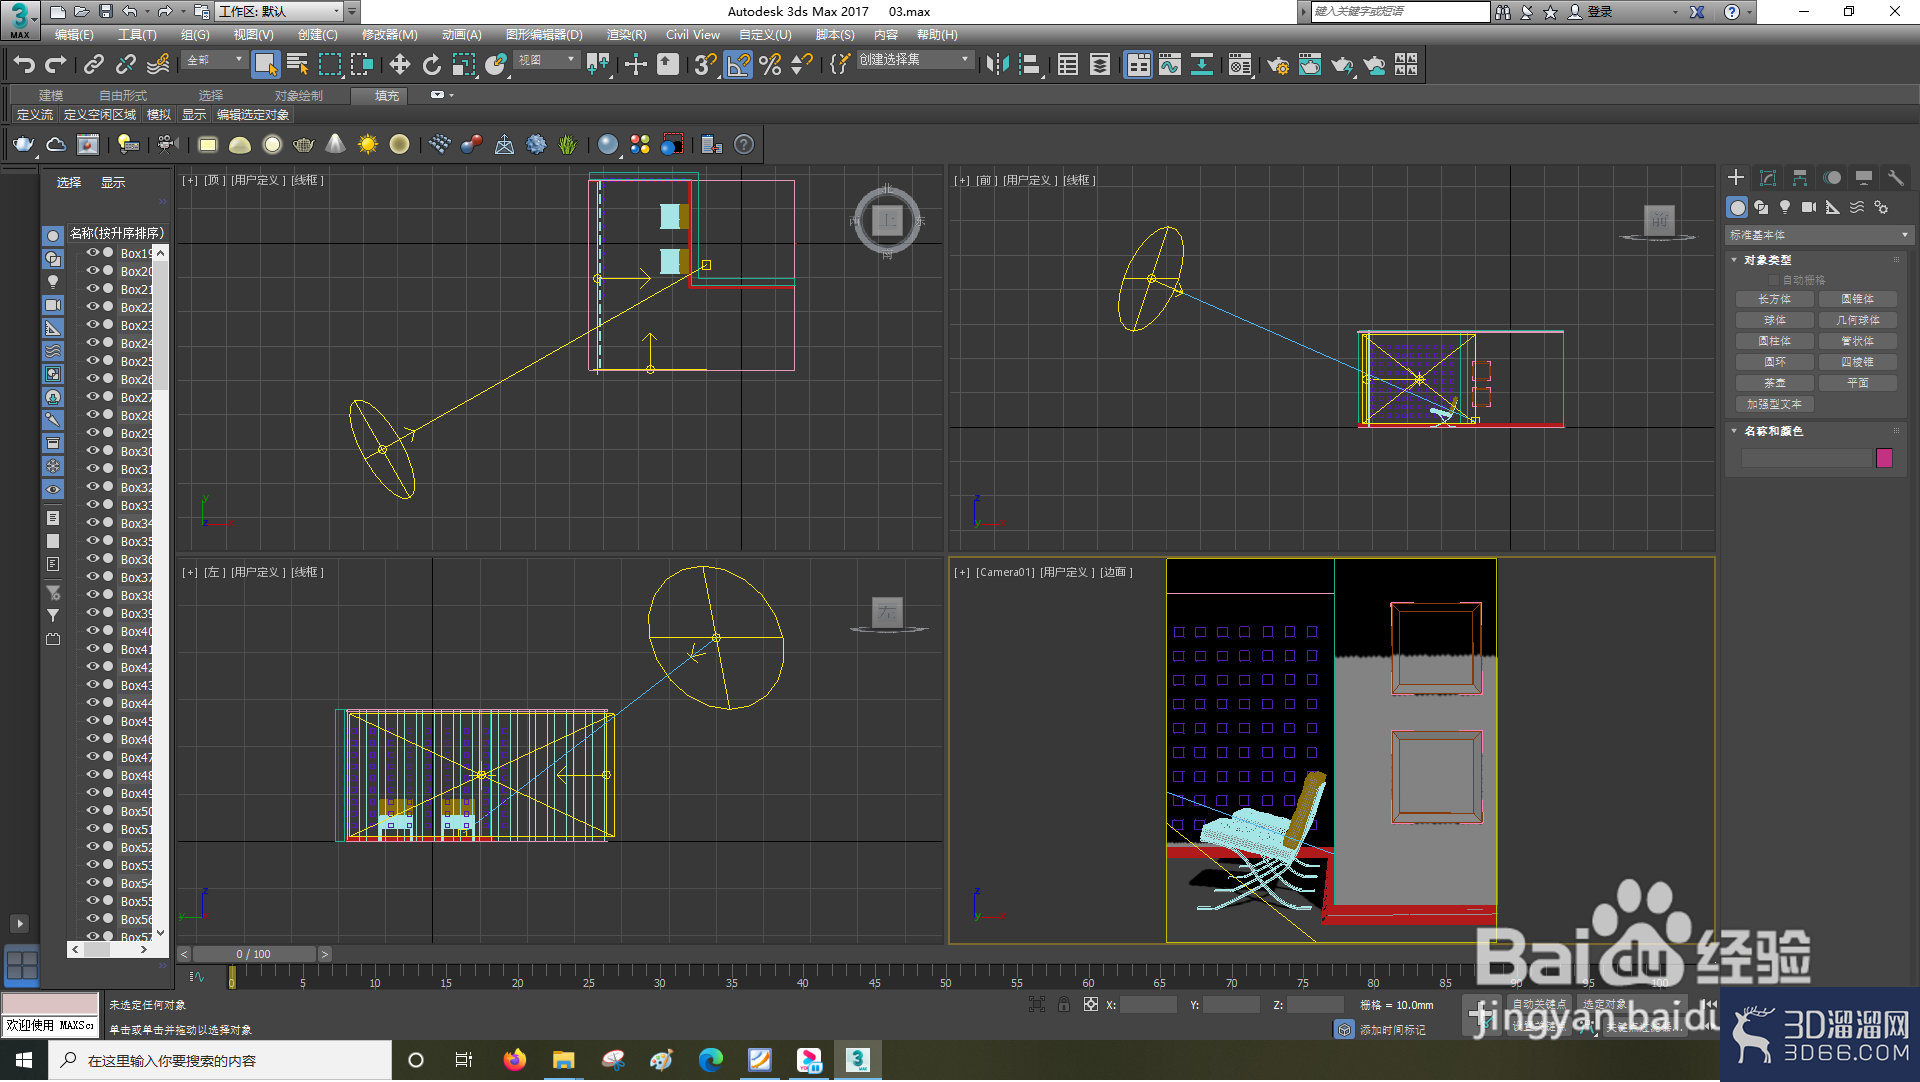Toggle the Angle Snap tool

(x=738, y=65)
